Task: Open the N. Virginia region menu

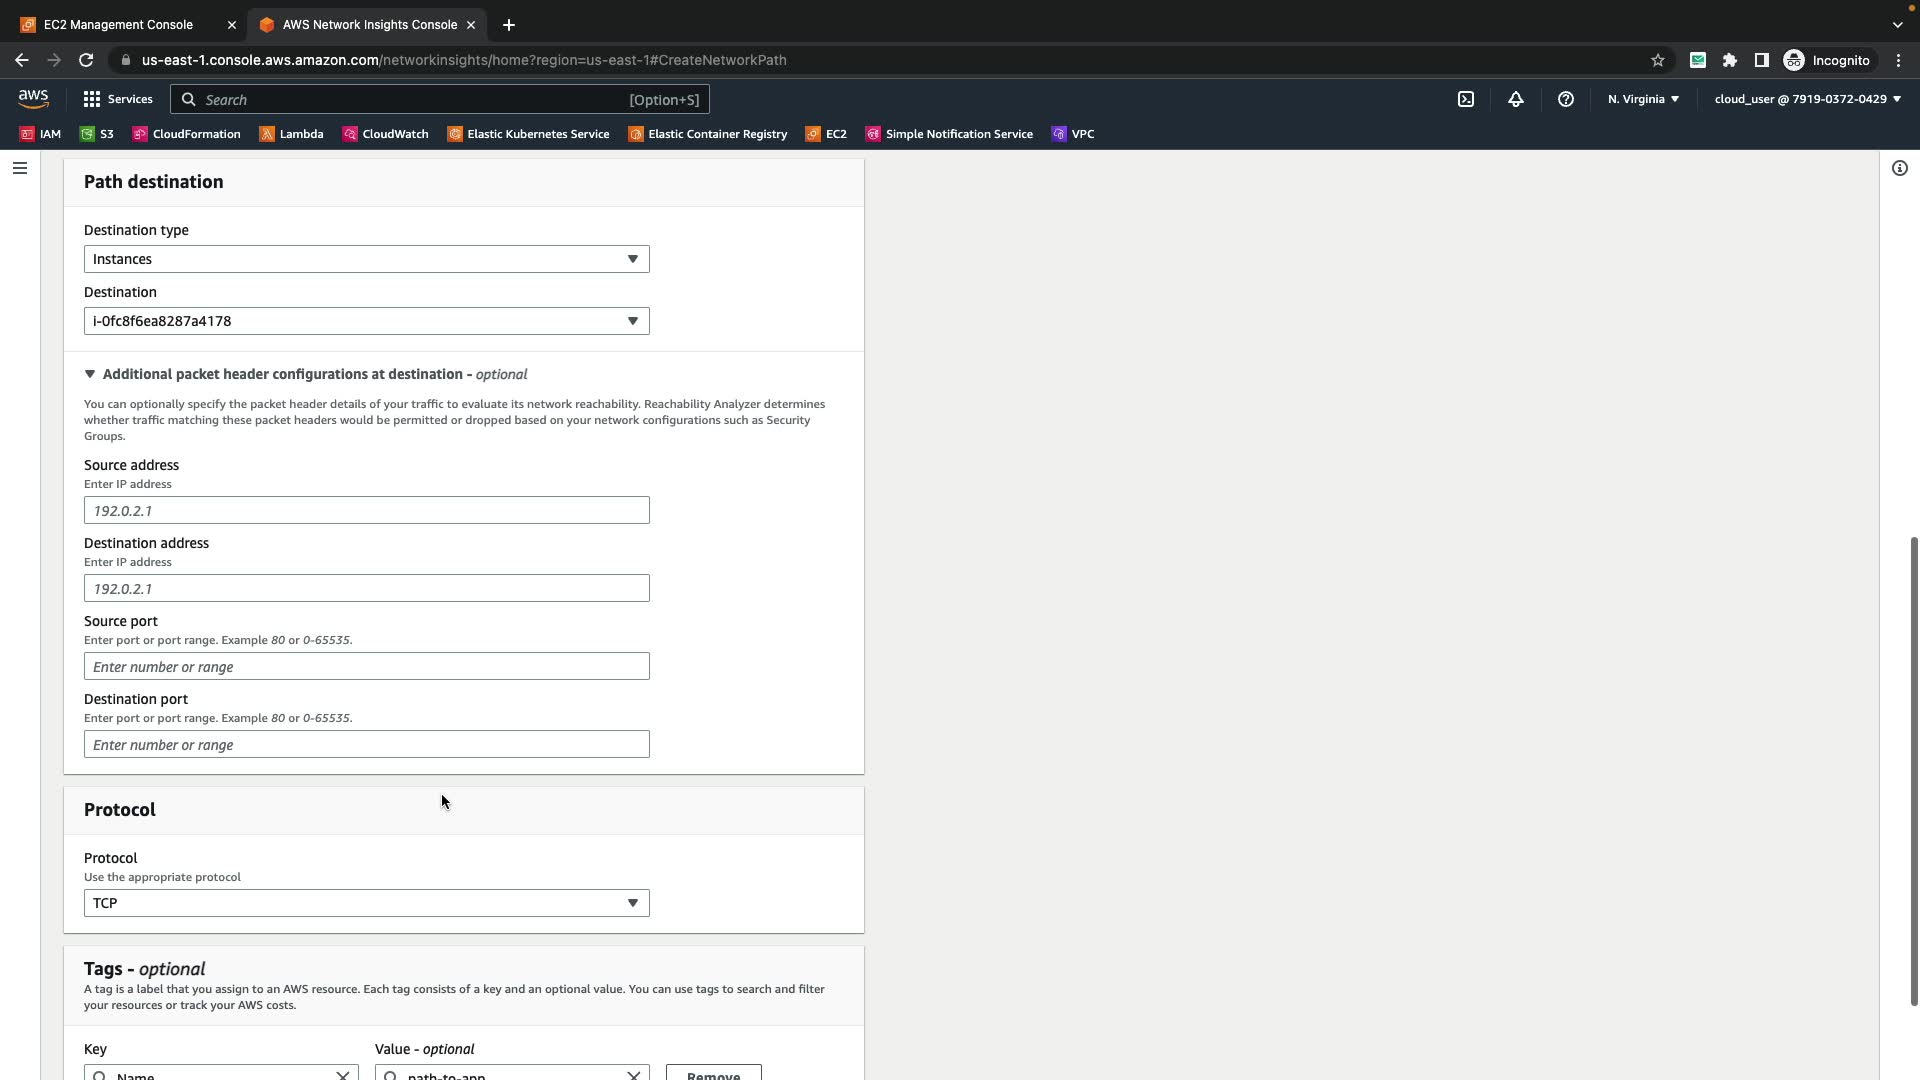Action: (1643, 99)
